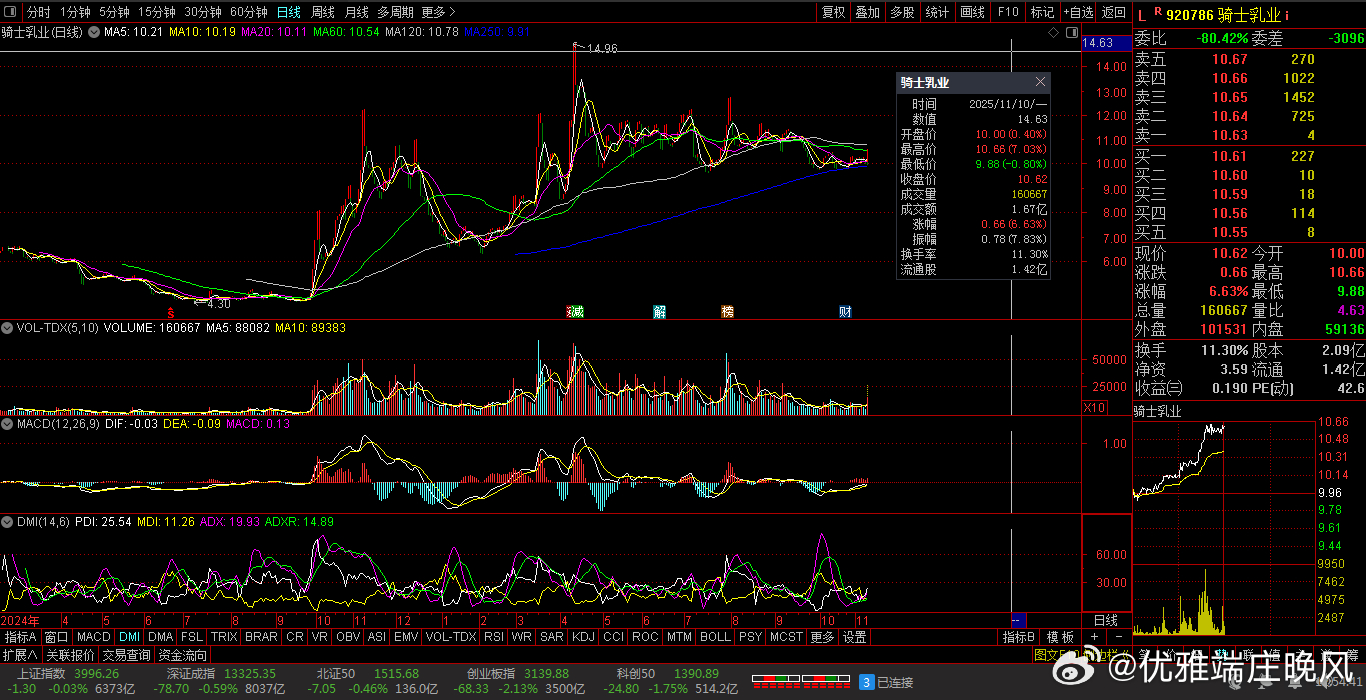Expand the 更多 periods menu
Viewport: 1366px width, 700px height.
pyautogui.click(x=438, y=12)
